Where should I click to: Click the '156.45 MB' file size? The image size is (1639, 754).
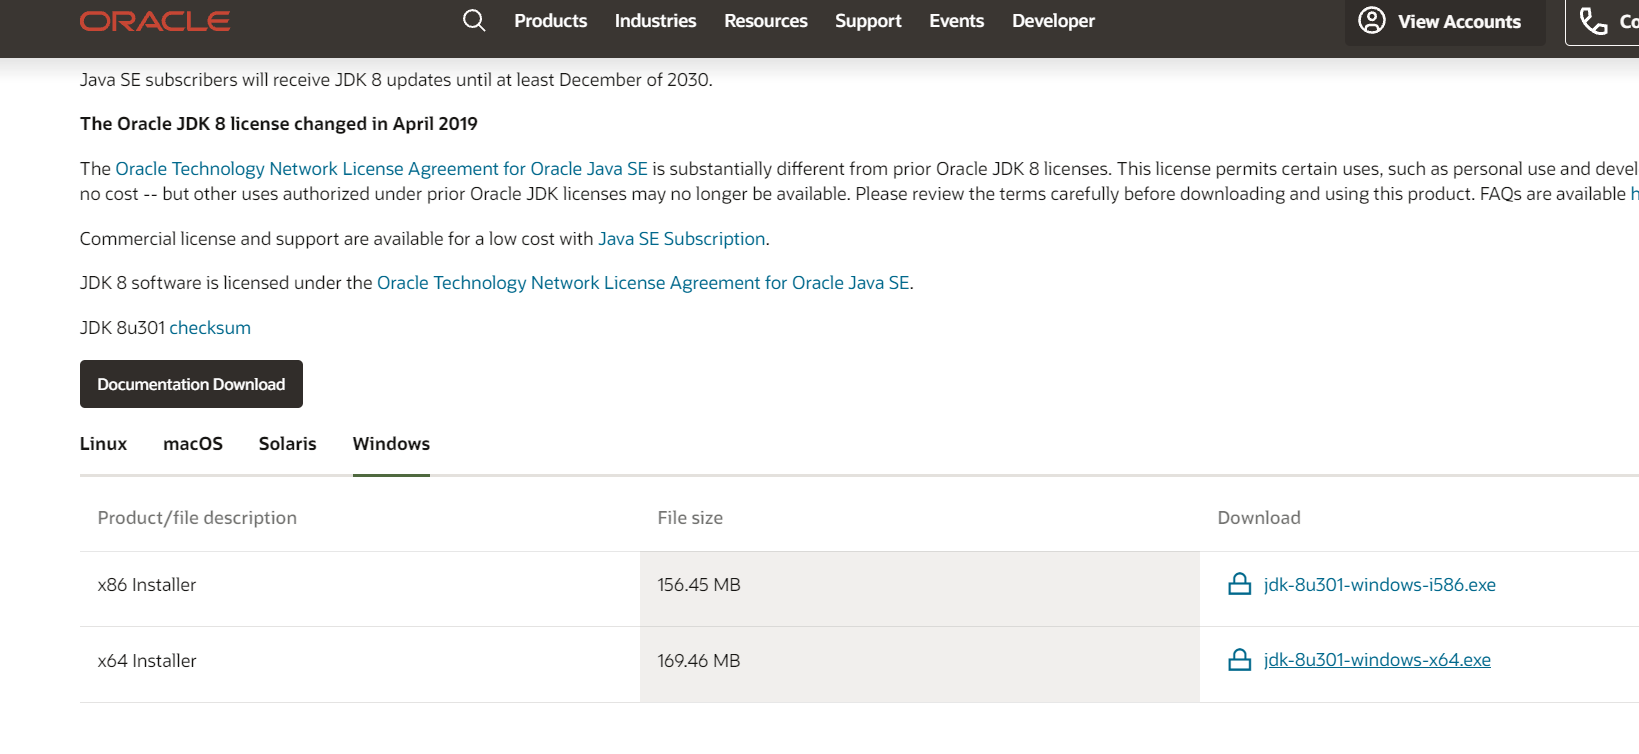click(x=699, y=585)
